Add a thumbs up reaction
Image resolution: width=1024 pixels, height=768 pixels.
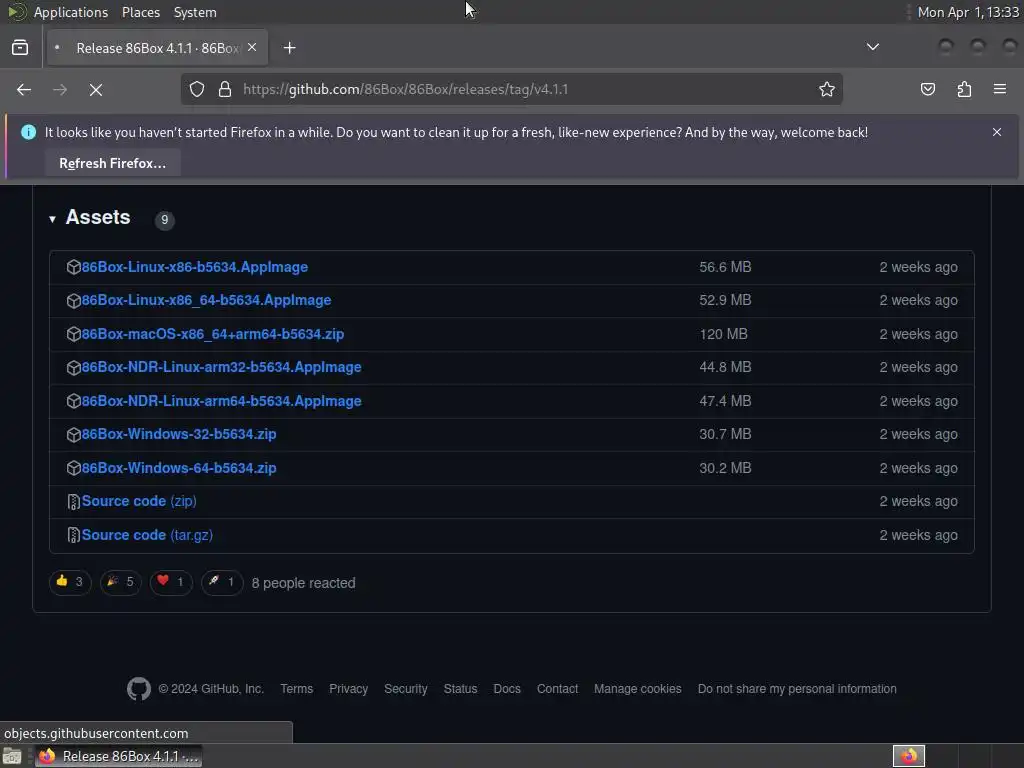(70, 582)
